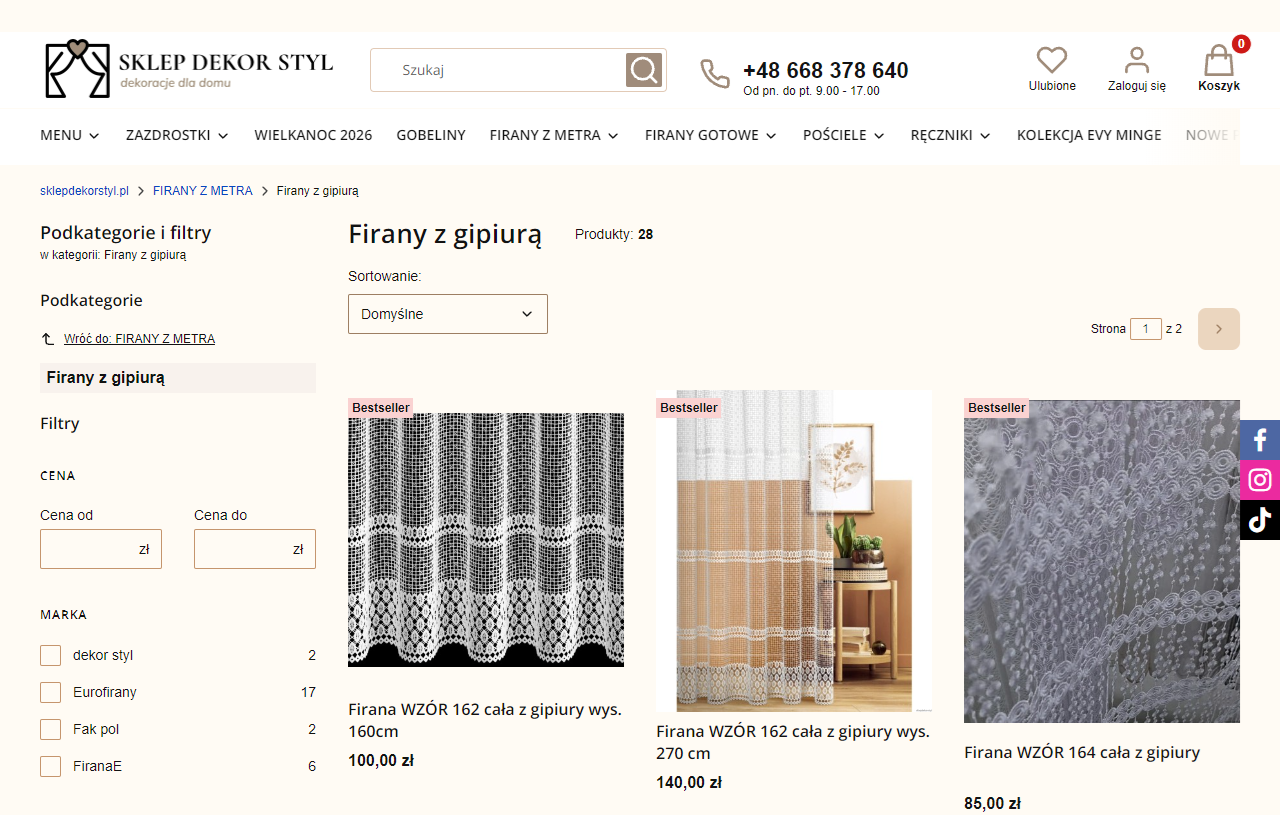Open the Facebook icon on the right edge

1260,439
